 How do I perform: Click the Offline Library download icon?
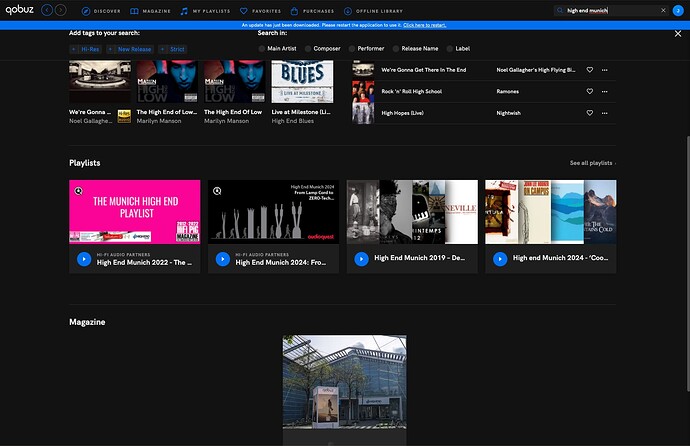tap(348, 11)
